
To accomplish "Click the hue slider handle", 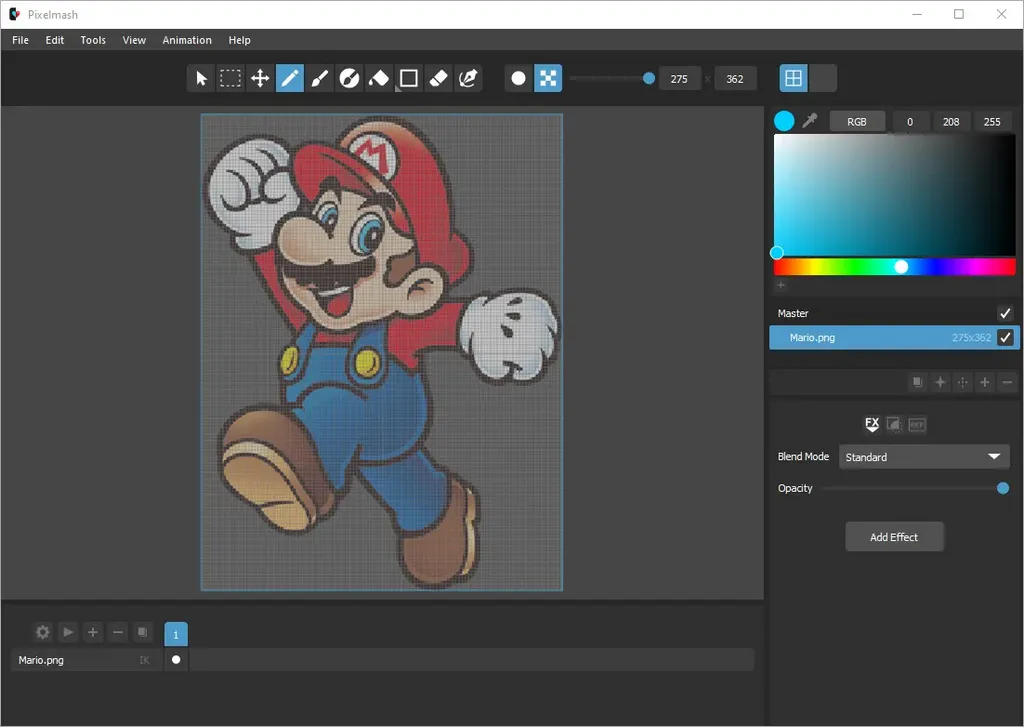I will [x=901, y=267].
